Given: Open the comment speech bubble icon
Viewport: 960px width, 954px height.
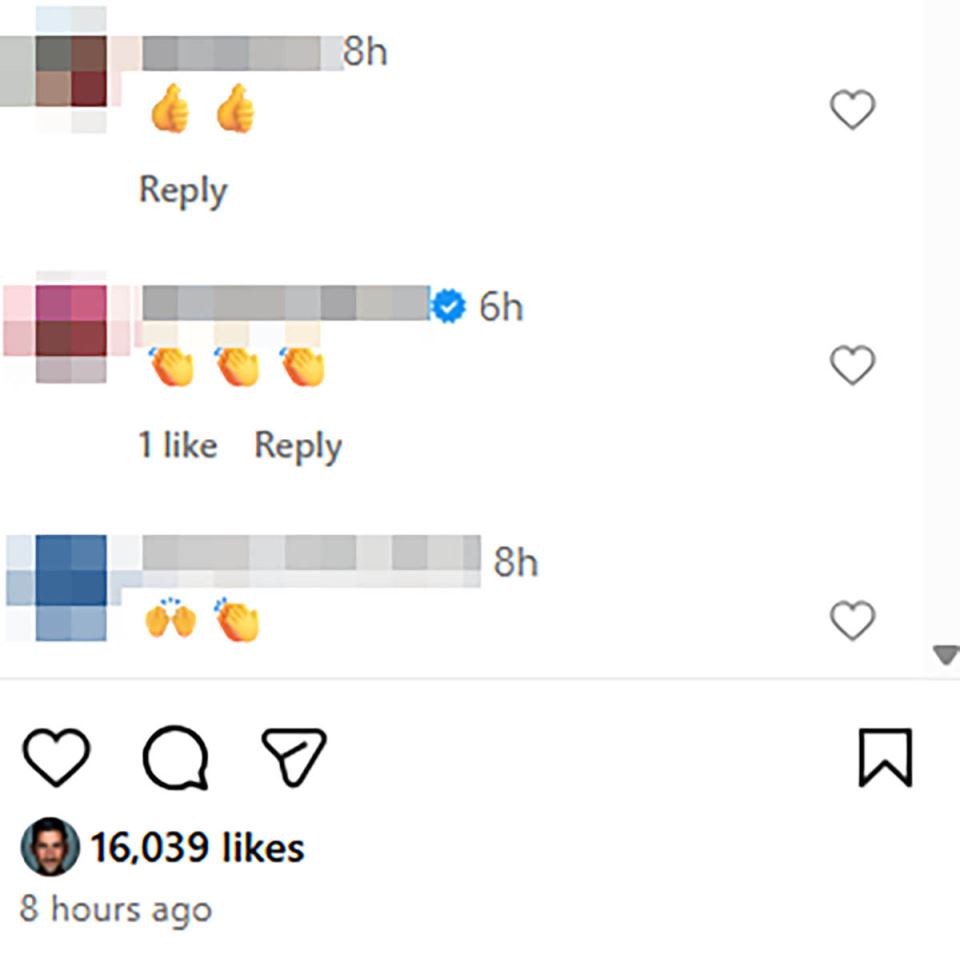Looking at the screenshot, I should (176, 757).
